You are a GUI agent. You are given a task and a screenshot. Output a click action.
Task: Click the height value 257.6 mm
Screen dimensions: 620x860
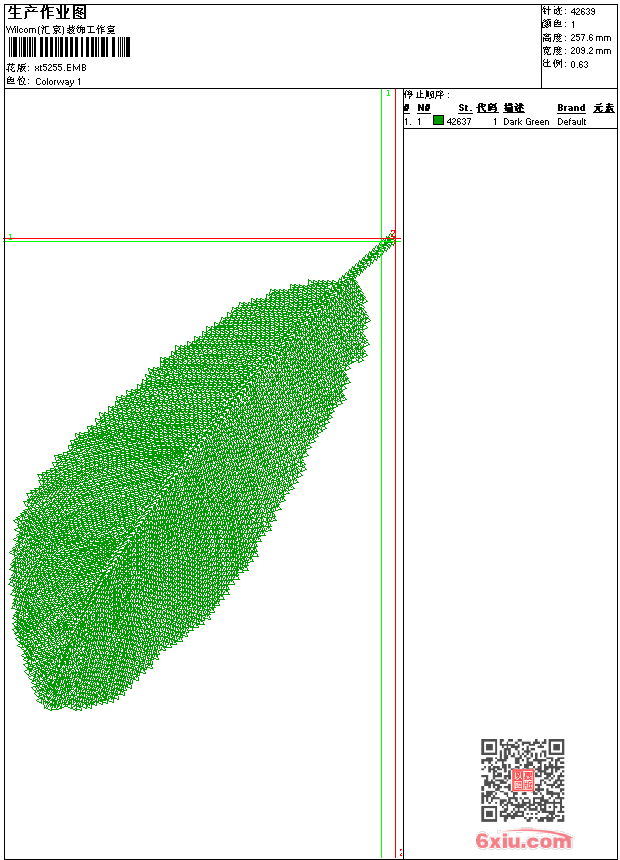590,38
